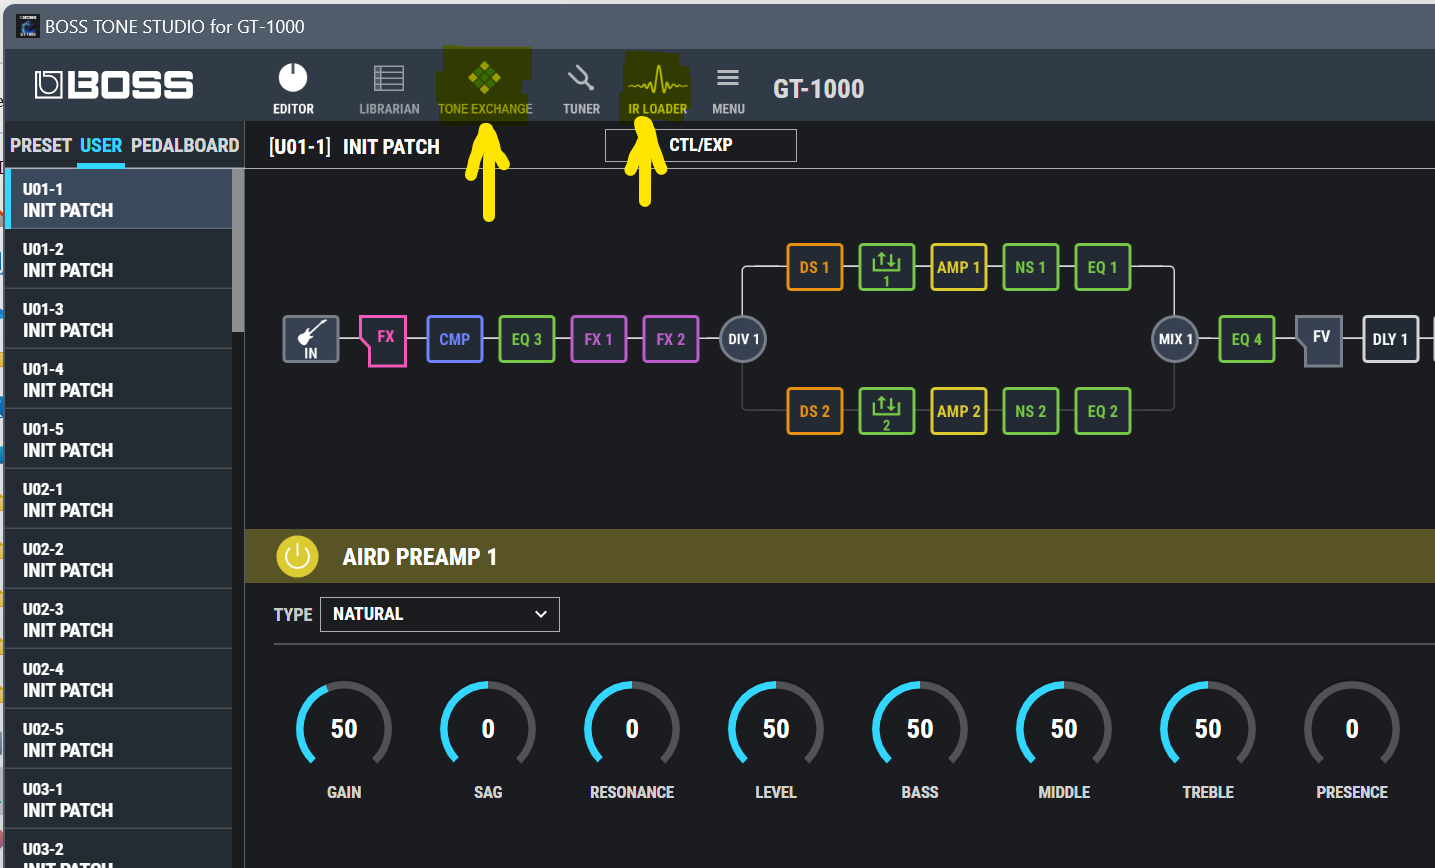The height and width of the screenshot is (868, 1435).
Task: Open the Editor knob icon
Action: coord(293,78)
